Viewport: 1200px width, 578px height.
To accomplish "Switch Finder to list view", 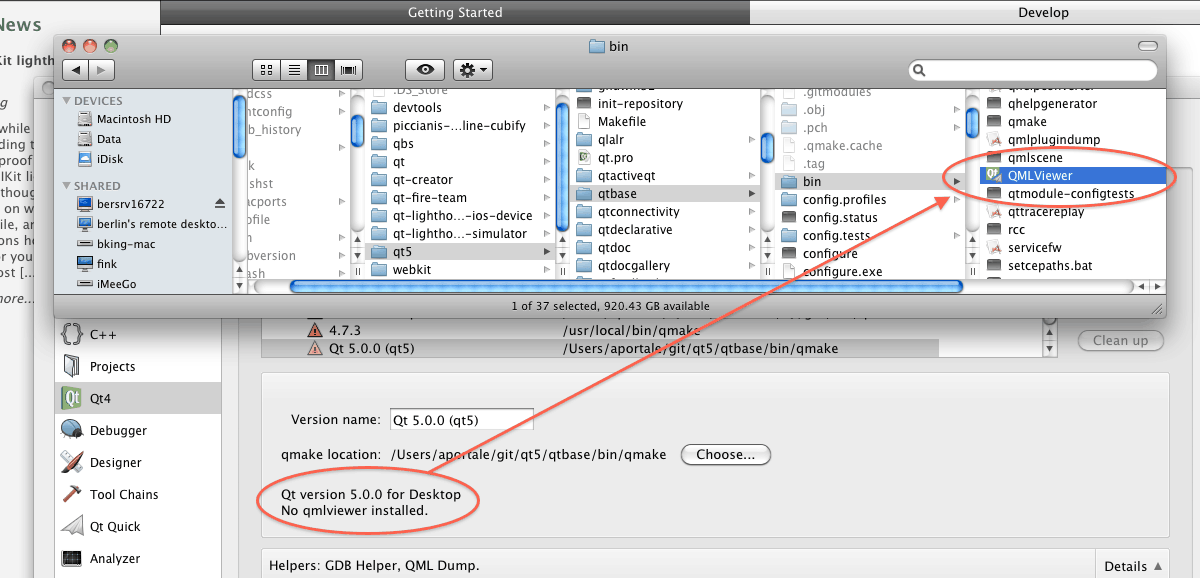I will (x=294, y=70).
